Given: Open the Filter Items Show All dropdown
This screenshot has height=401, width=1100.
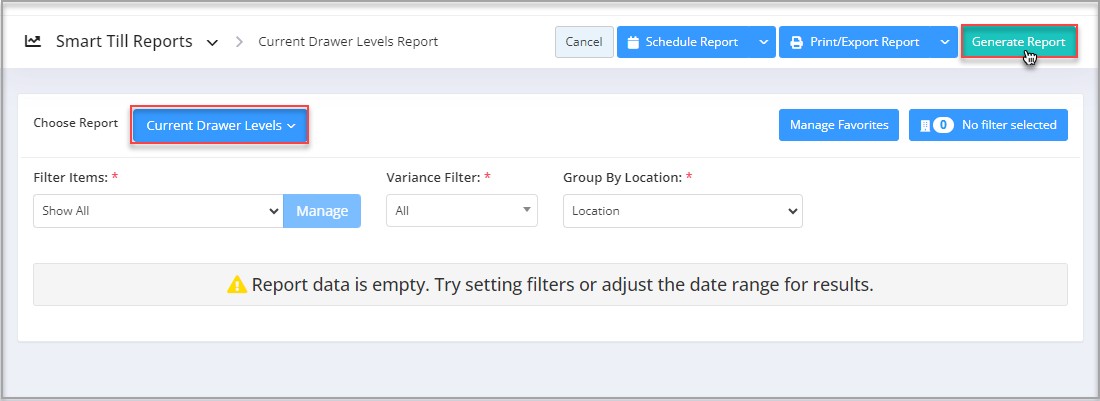Looking at the screenshot, I should [159, 211].
